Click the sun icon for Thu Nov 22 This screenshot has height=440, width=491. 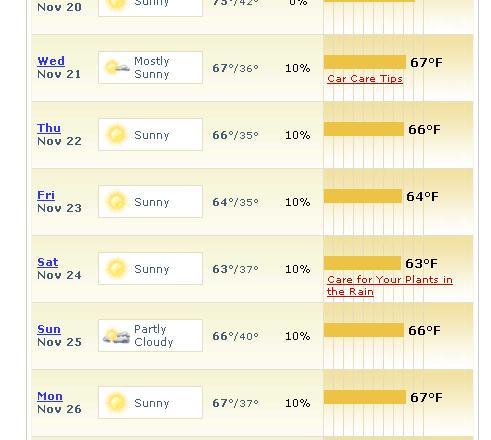(x=116, y=135)
